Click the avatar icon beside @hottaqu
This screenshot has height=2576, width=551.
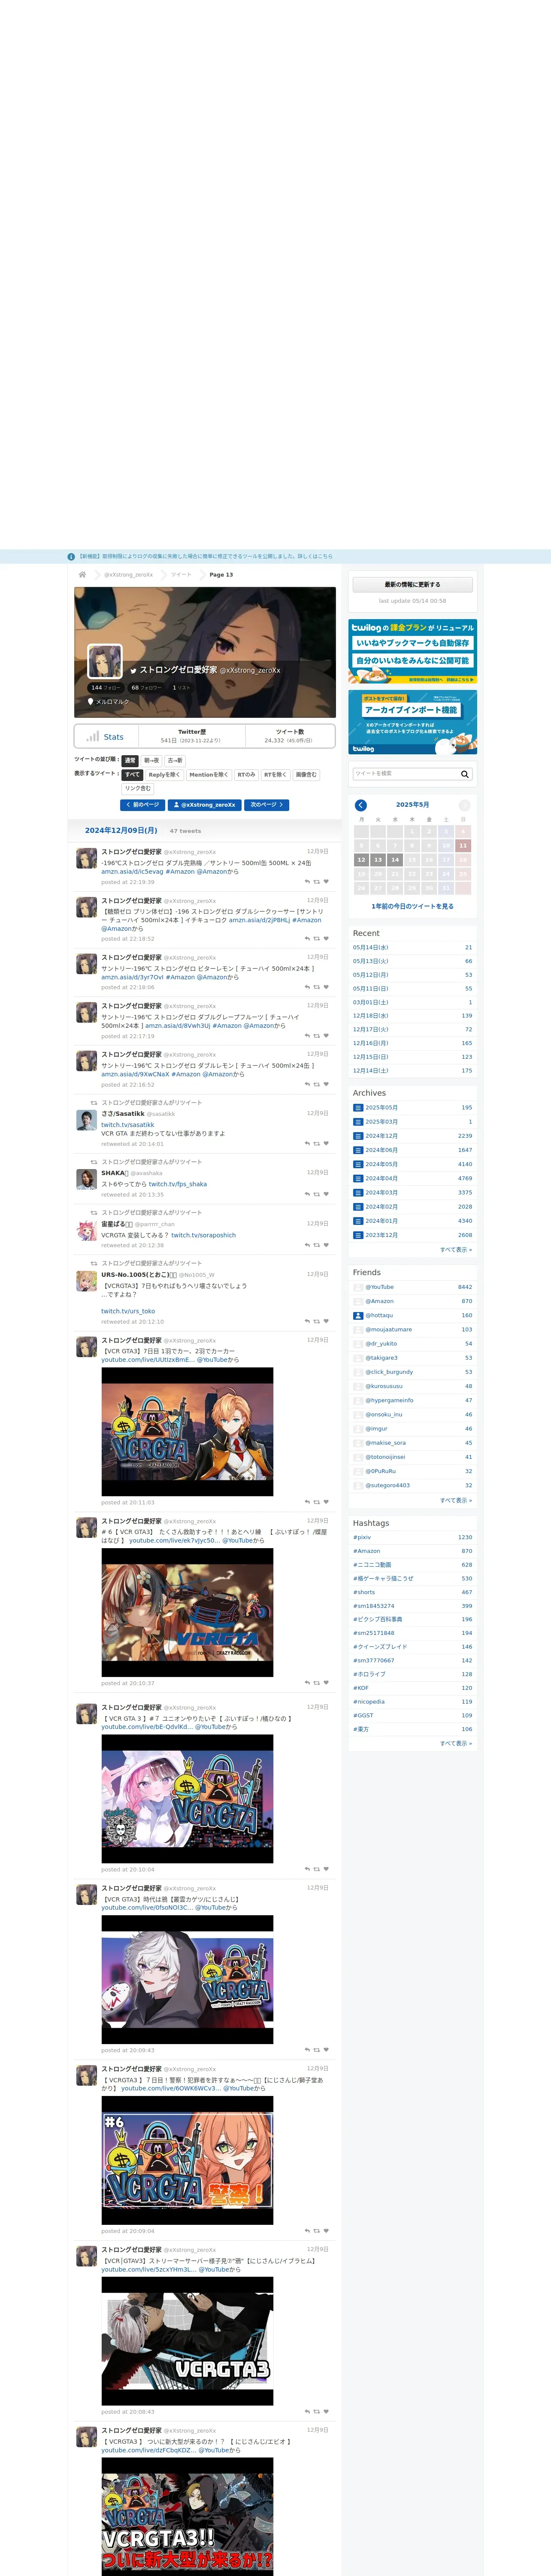(x=358, y=1315)
